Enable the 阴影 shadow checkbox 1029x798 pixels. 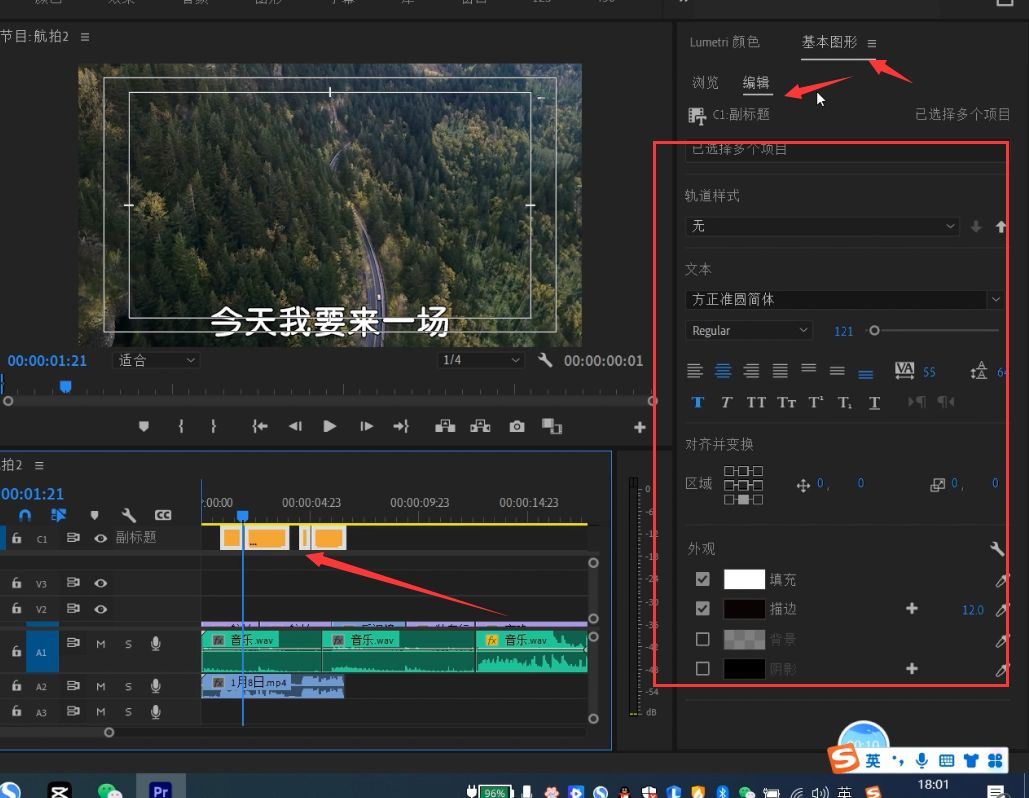coord(702,669)
